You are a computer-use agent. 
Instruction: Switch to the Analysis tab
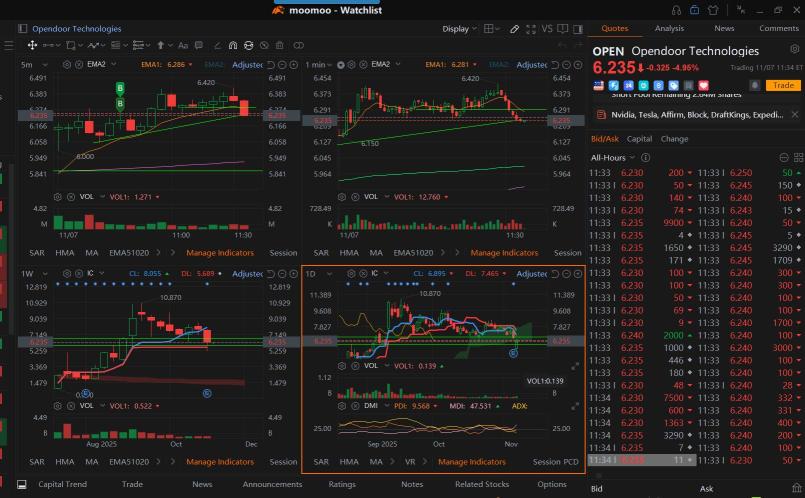pos(669,28)
